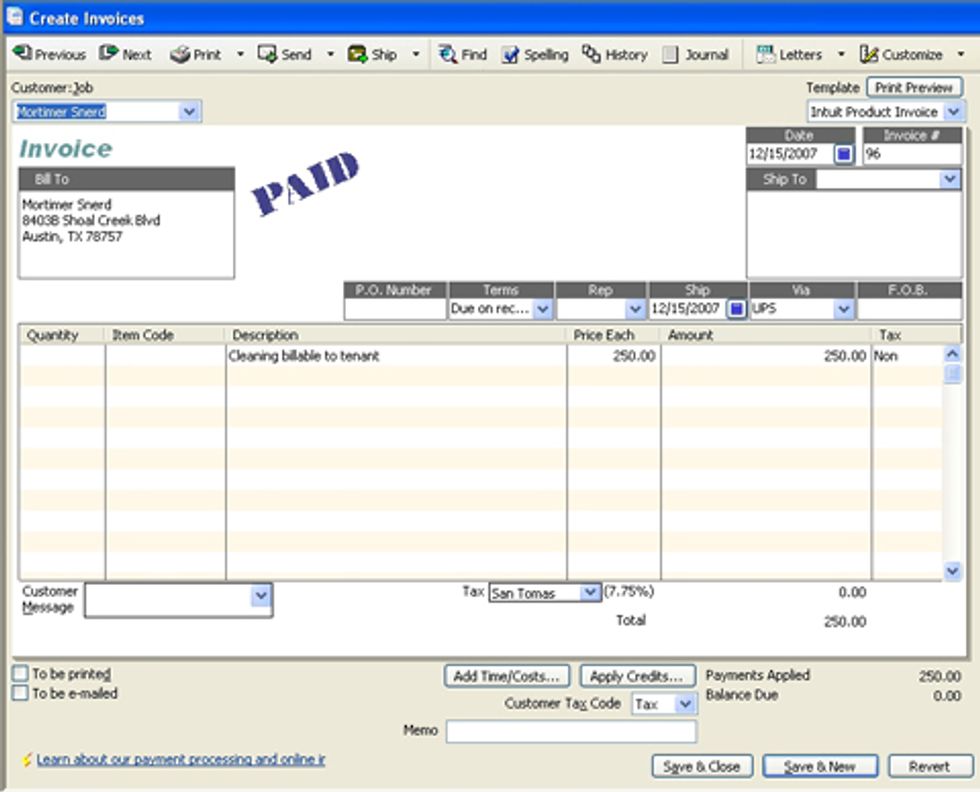Click the Invoice # field
The width and height of the screenshot is (980, 792).
pos(912,154)
